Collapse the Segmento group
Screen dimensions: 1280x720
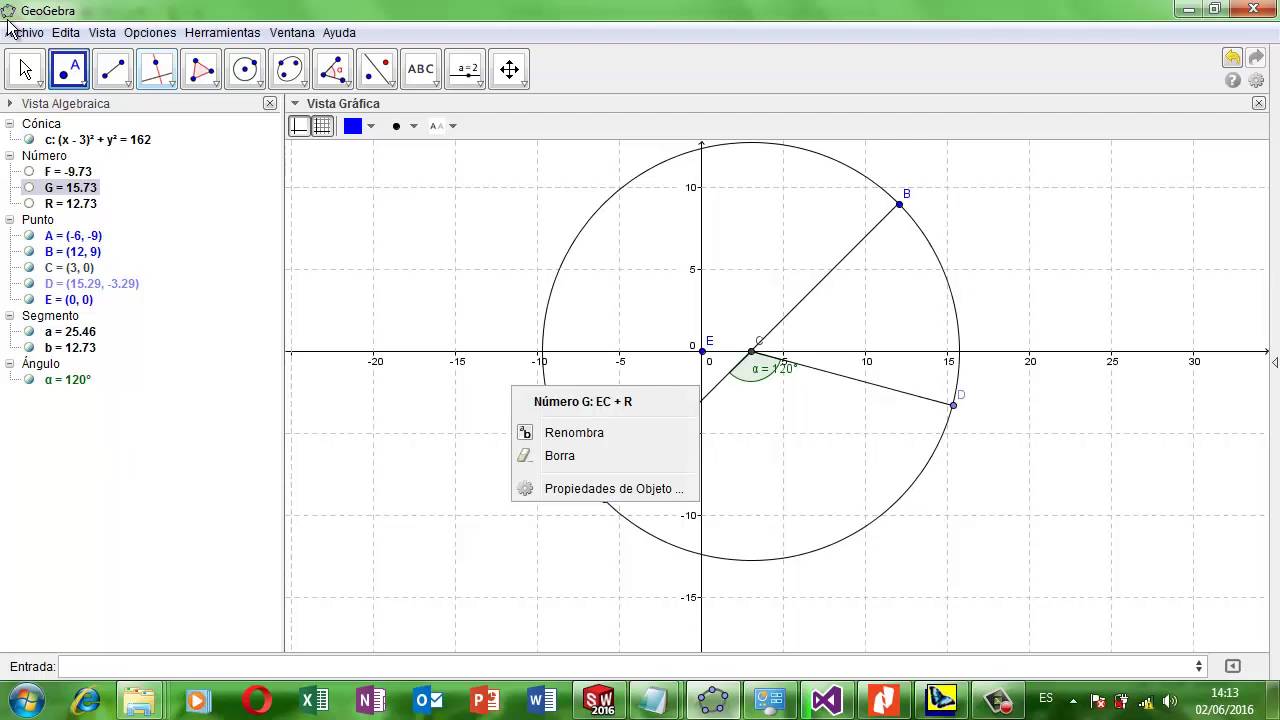(x=10, y=316)
